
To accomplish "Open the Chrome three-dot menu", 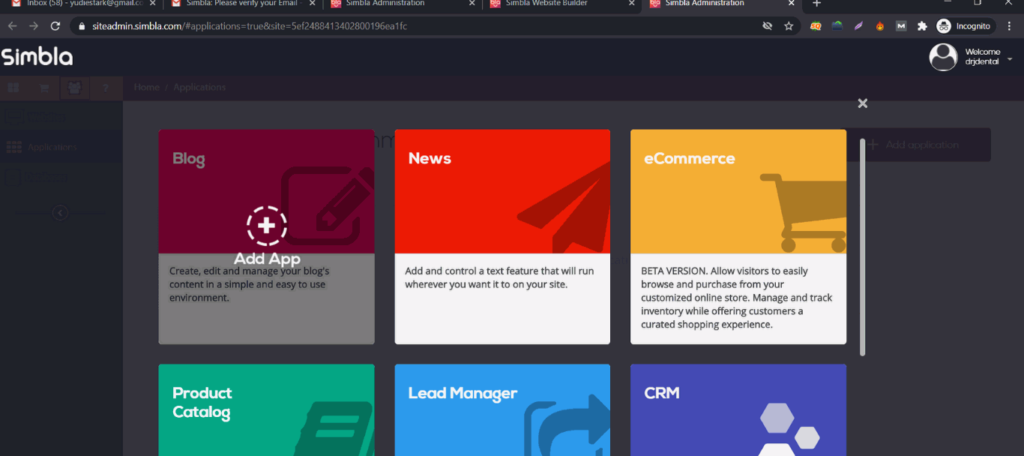I will pyautogui.click(x=1010, y=26).
